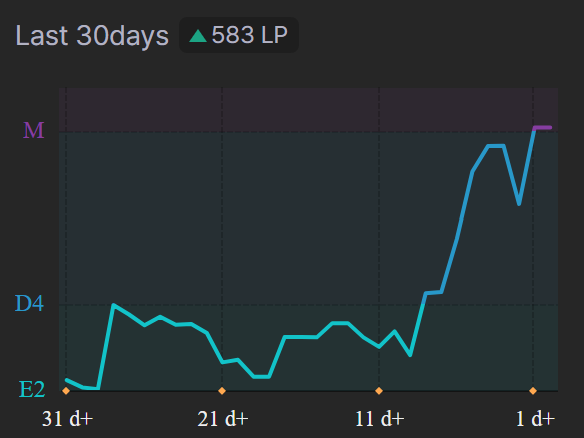
Task: Click the 31 d+ axis label
Action: tap(67, 419)
